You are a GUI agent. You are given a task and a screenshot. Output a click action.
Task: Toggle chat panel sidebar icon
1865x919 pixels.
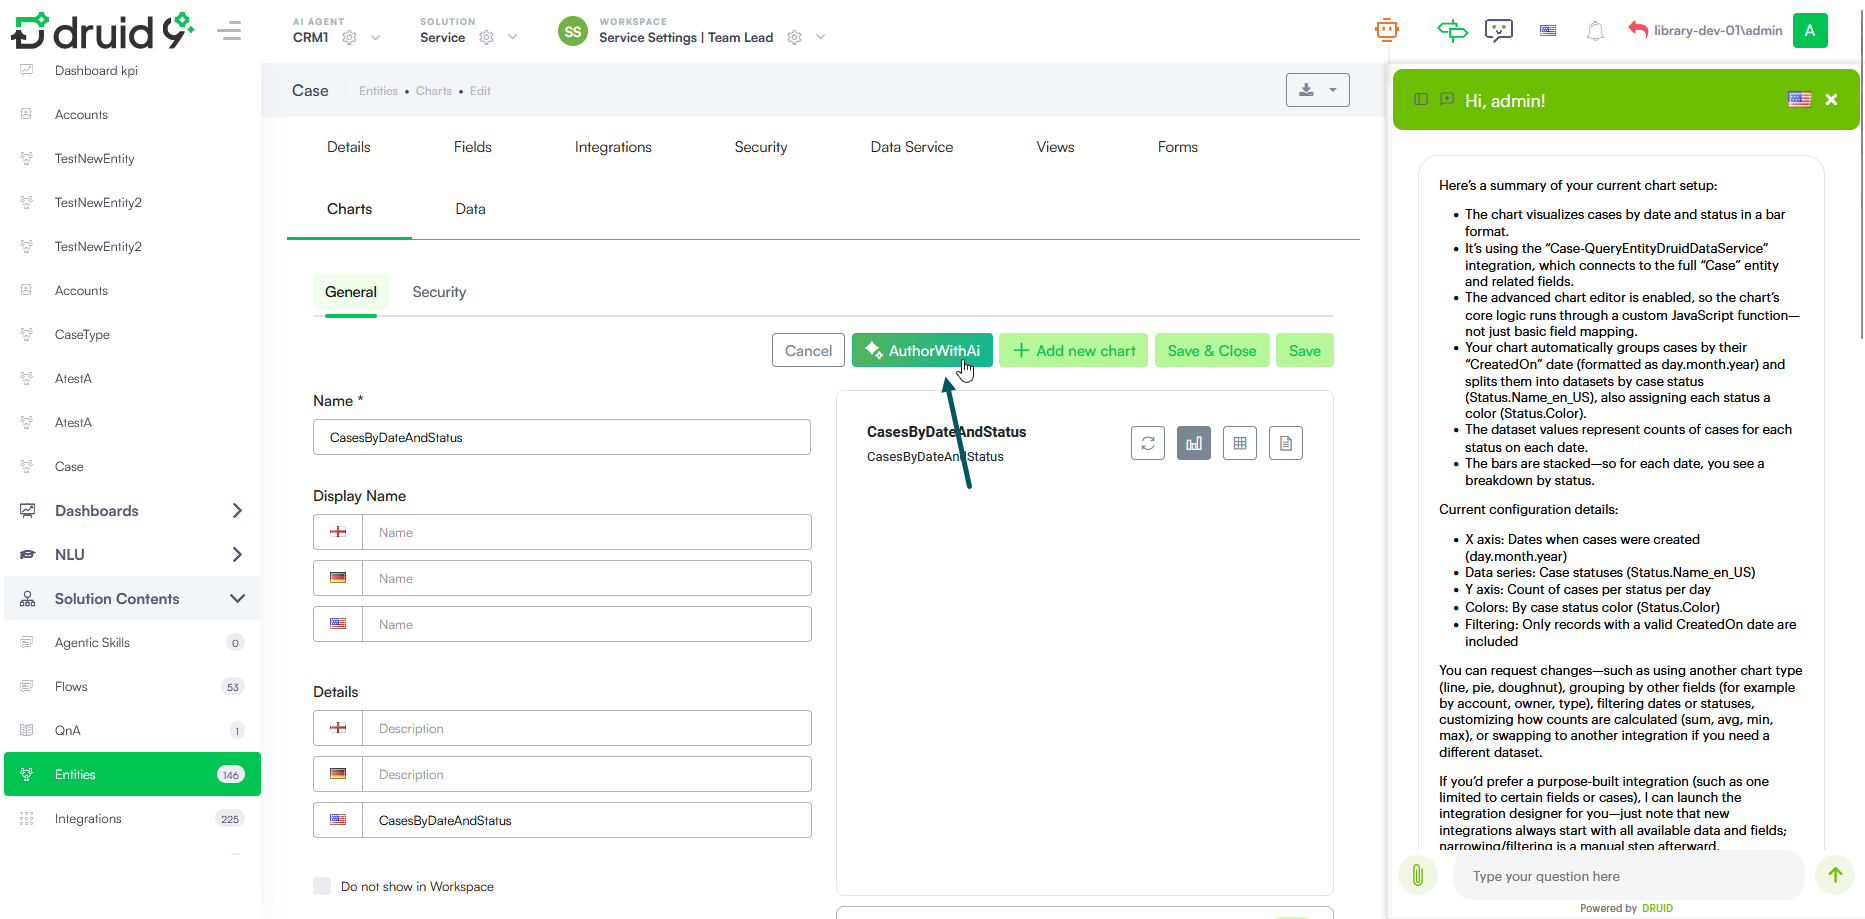(x=1421, y=99)
